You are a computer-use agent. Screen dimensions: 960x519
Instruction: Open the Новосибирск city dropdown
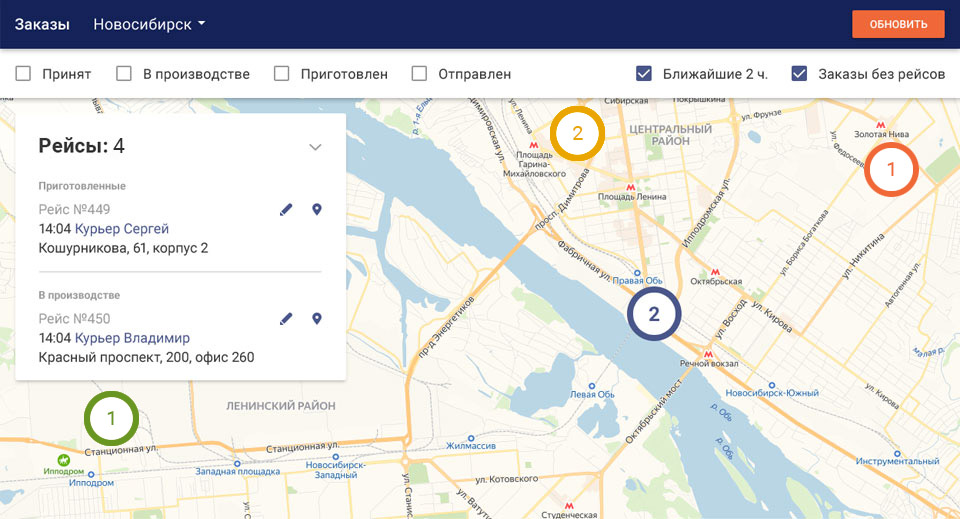click(149, 24)
